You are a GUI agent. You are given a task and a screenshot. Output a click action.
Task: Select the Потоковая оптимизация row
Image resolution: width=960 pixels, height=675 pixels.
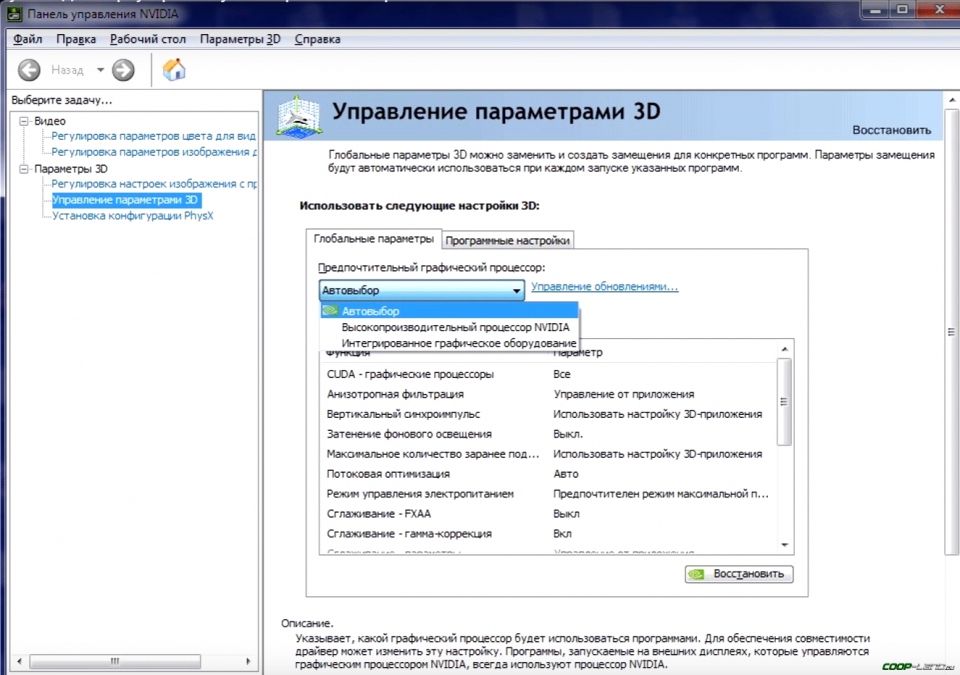point(548,474)
